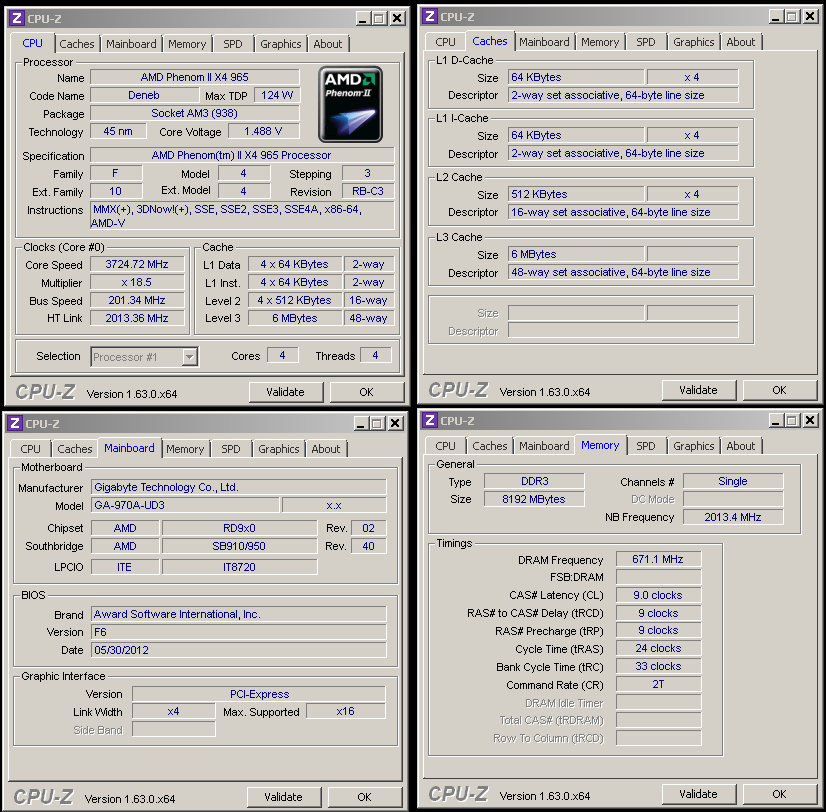Open SPD tab in the Caches window

[x=646, y=42]
